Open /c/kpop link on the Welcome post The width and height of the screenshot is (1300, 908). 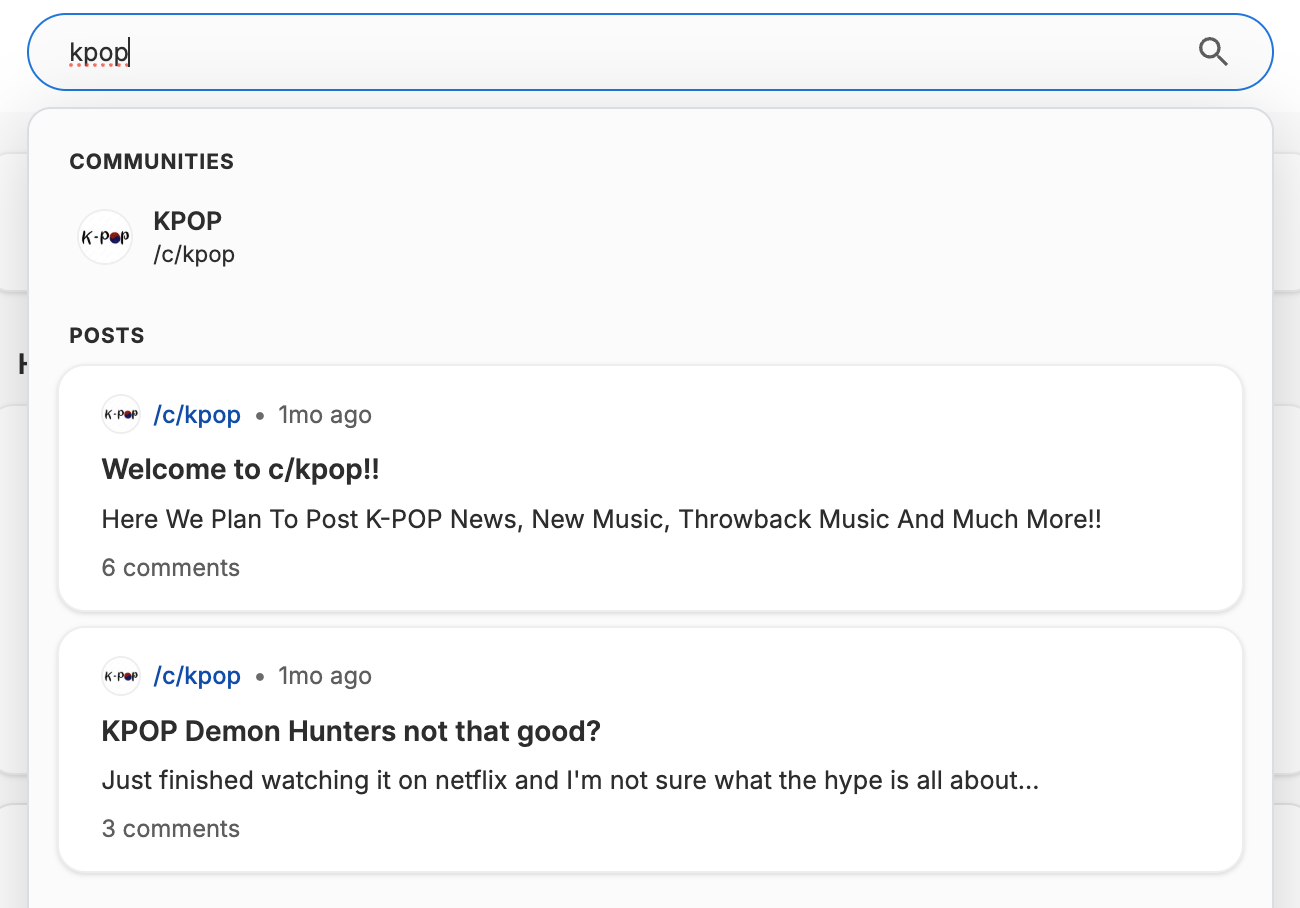[197, 415]
